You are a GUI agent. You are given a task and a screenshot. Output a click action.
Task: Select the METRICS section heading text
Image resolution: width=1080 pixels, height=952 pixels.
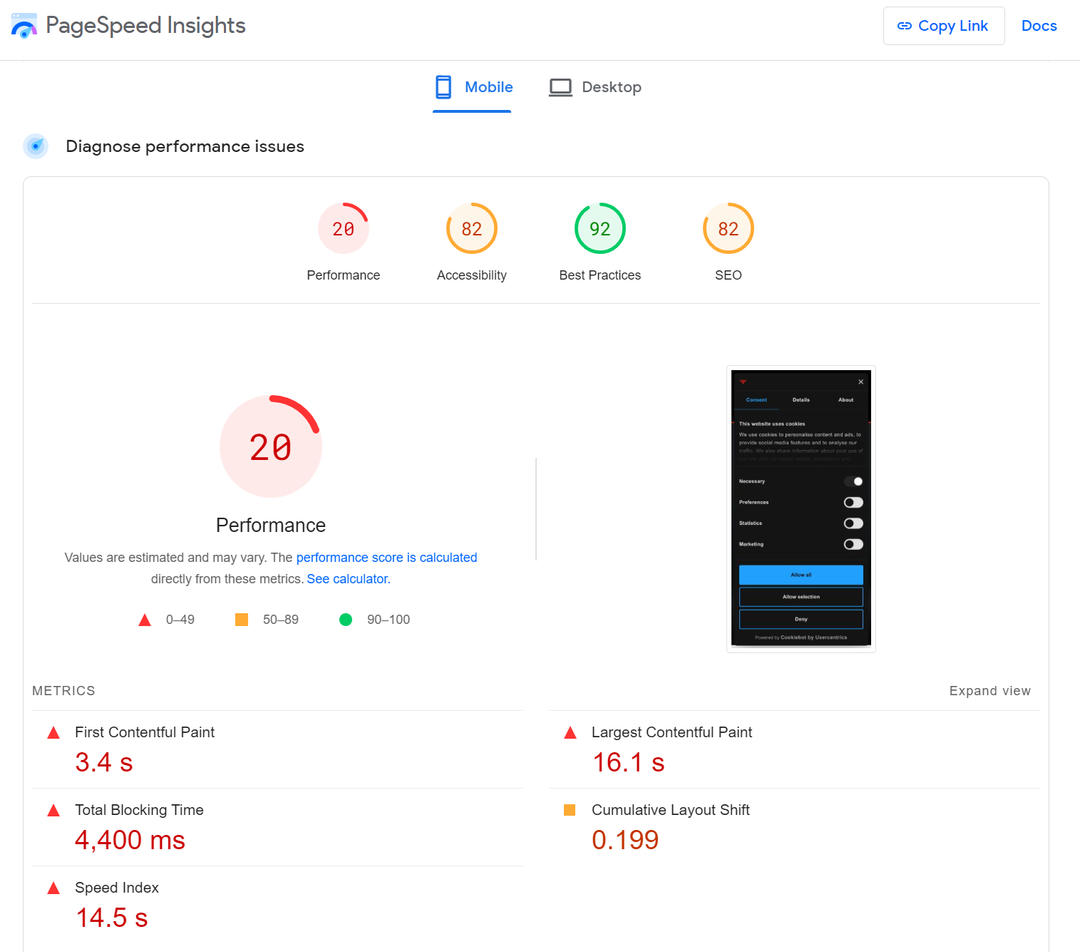pos(63,690)
